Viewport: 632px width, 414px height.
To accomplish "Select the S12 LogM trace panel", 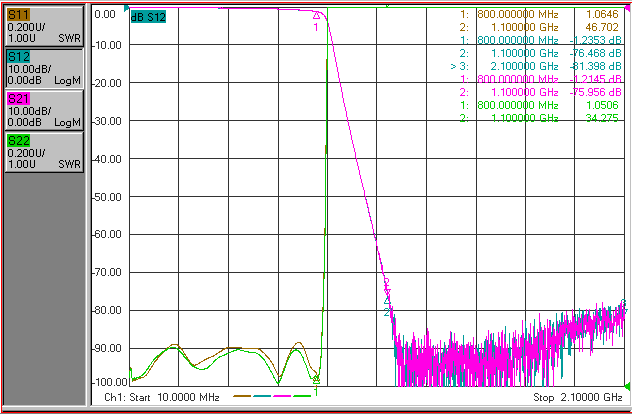I will pyautogui.click(x=44, y=68).
